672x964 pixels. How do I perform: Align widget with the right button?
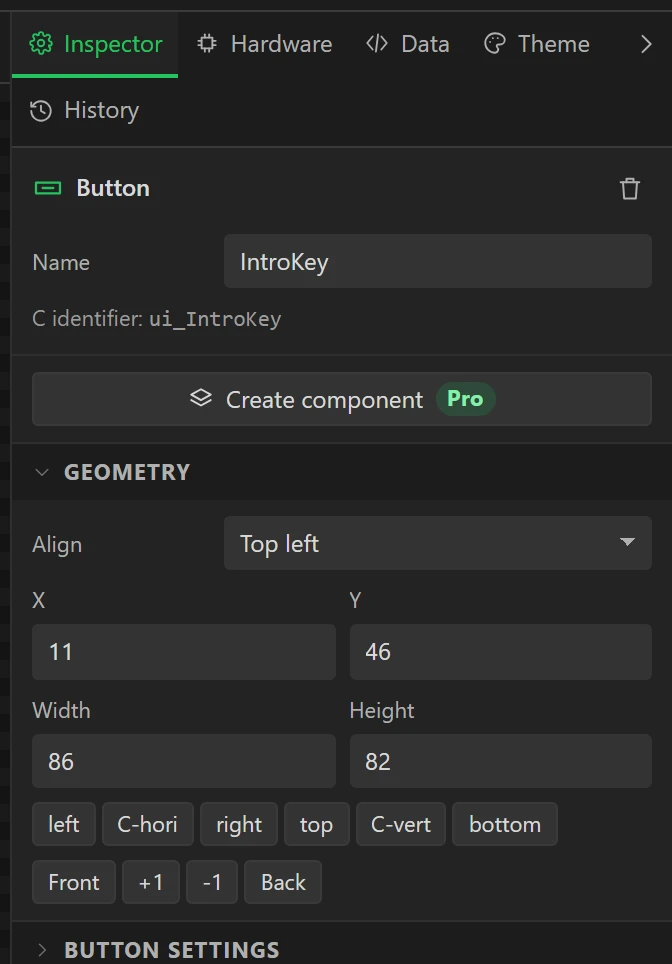click(x=239, y=824)
